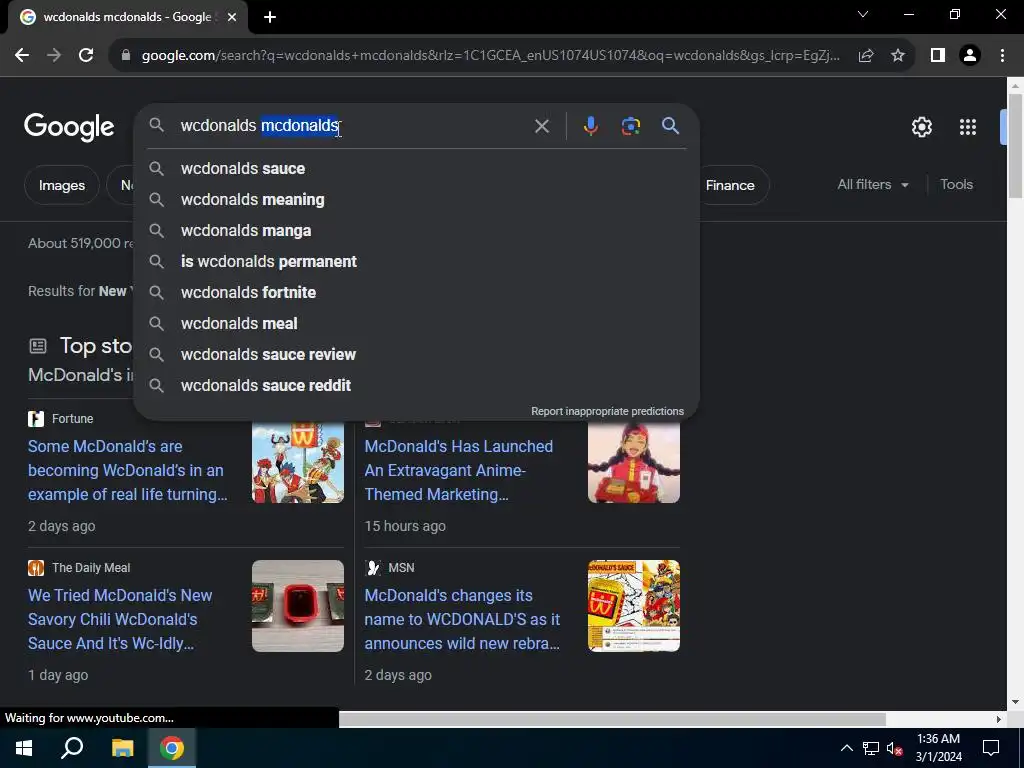
Task: Go to the Google logo homepage
Action: click(69, 127)
